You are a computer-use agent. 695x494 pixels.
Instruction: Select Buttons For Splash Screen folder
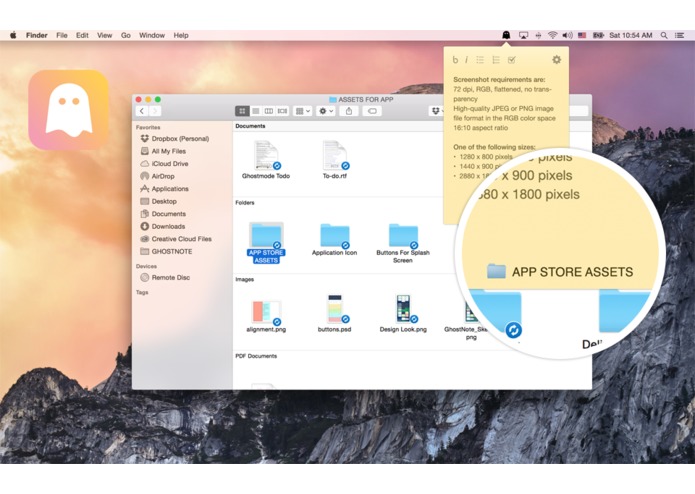tap(403, 243)
